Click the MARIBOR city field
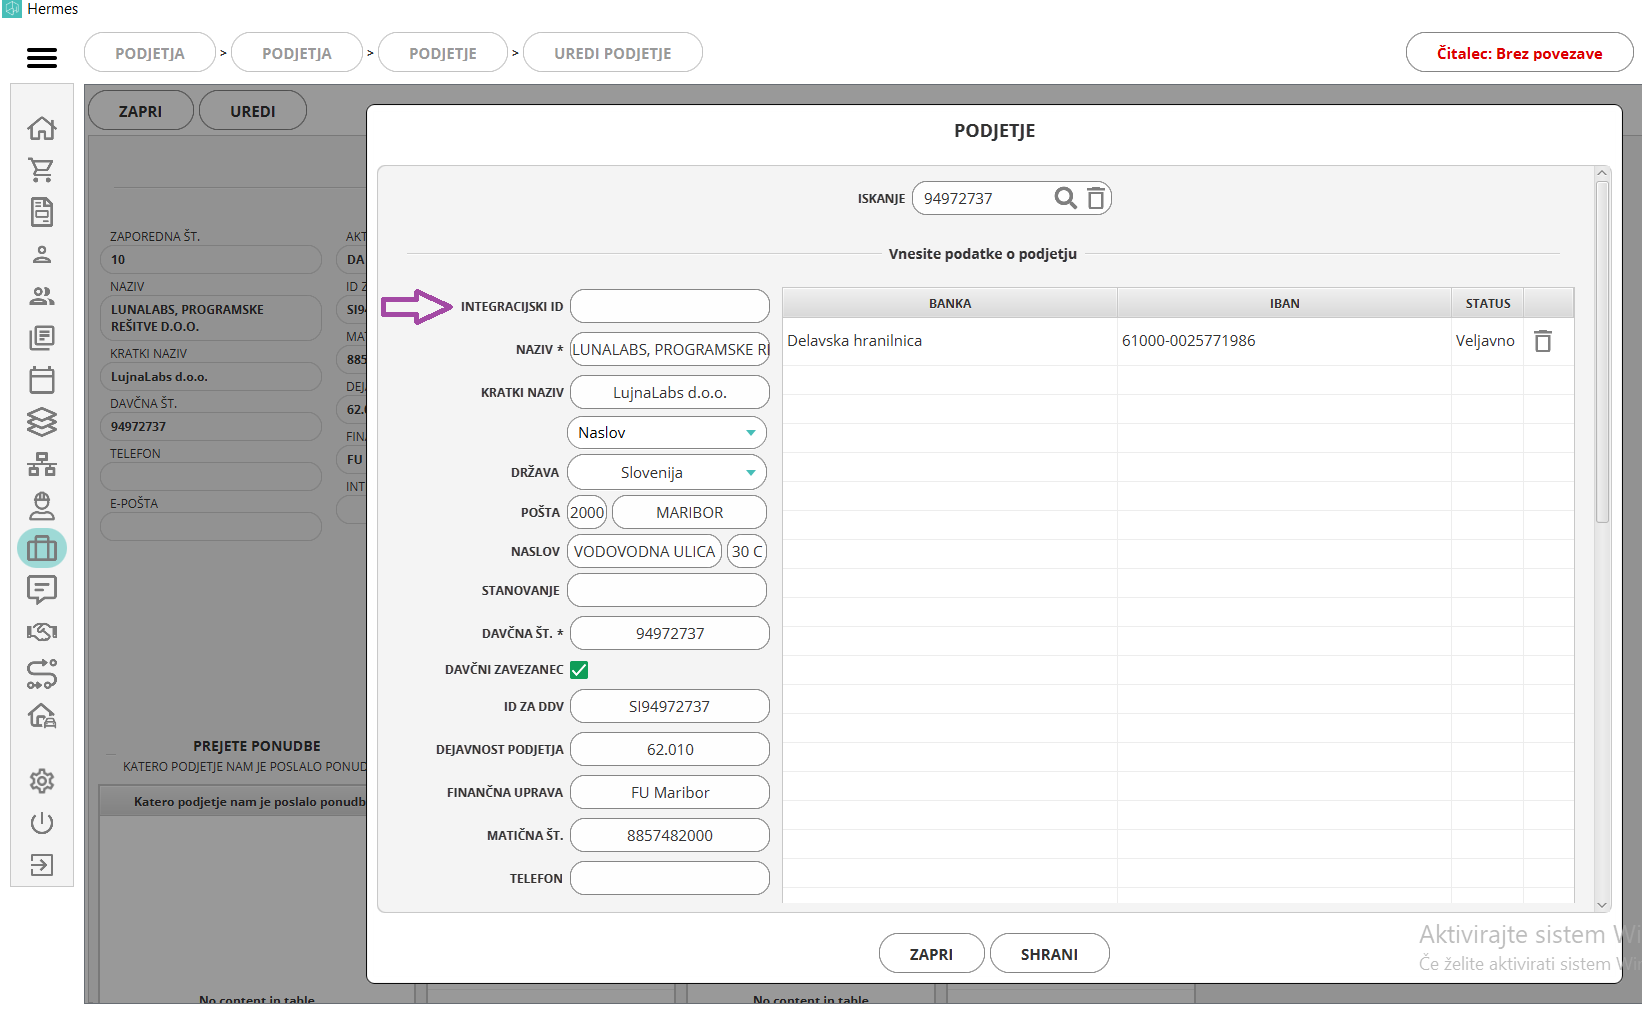 click(690, 512)
